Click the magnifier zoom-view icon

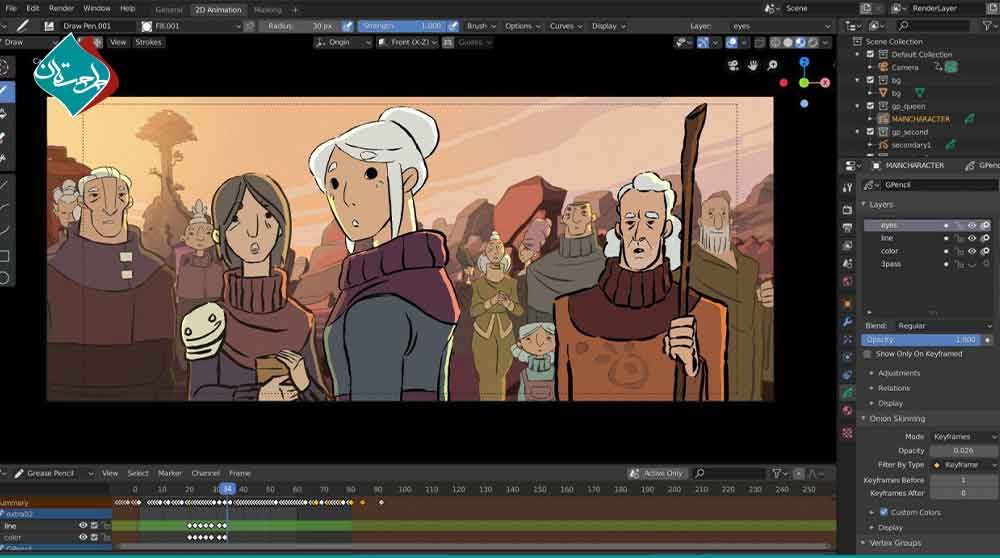point(772,65)
